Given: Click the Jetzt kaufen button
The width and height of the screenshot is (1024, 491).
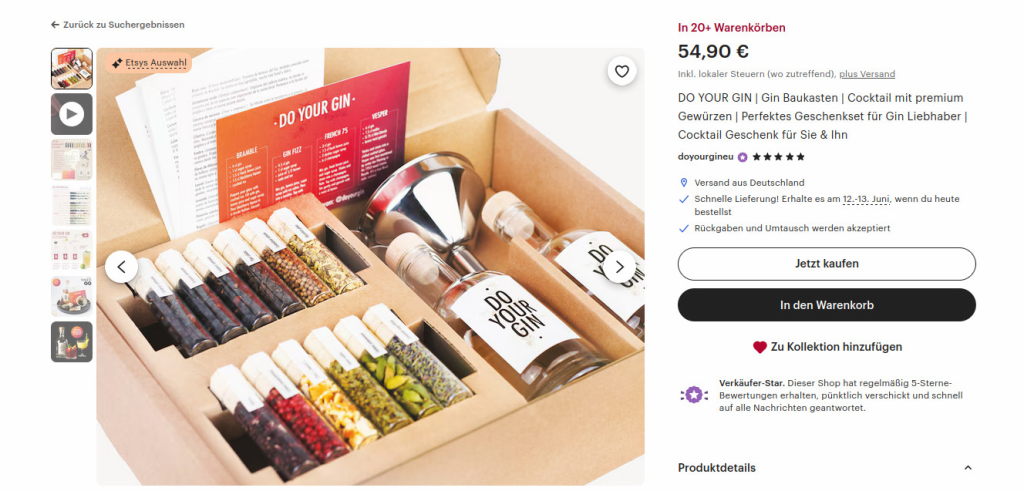Looking at the screenshot, I should click(827, 264).
